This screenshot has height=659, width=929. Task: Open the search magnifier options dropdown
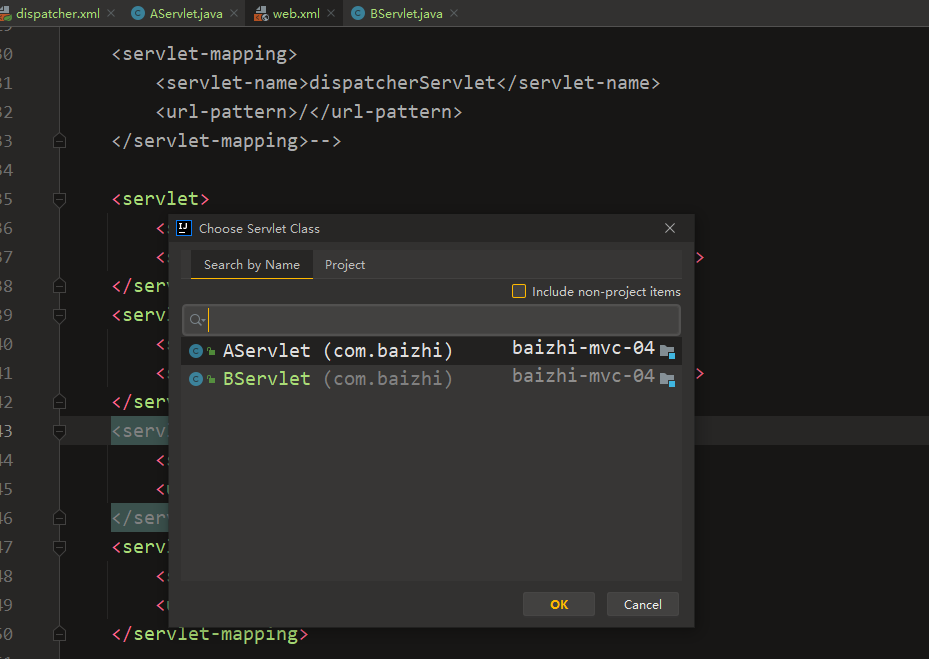pos(197,320)
